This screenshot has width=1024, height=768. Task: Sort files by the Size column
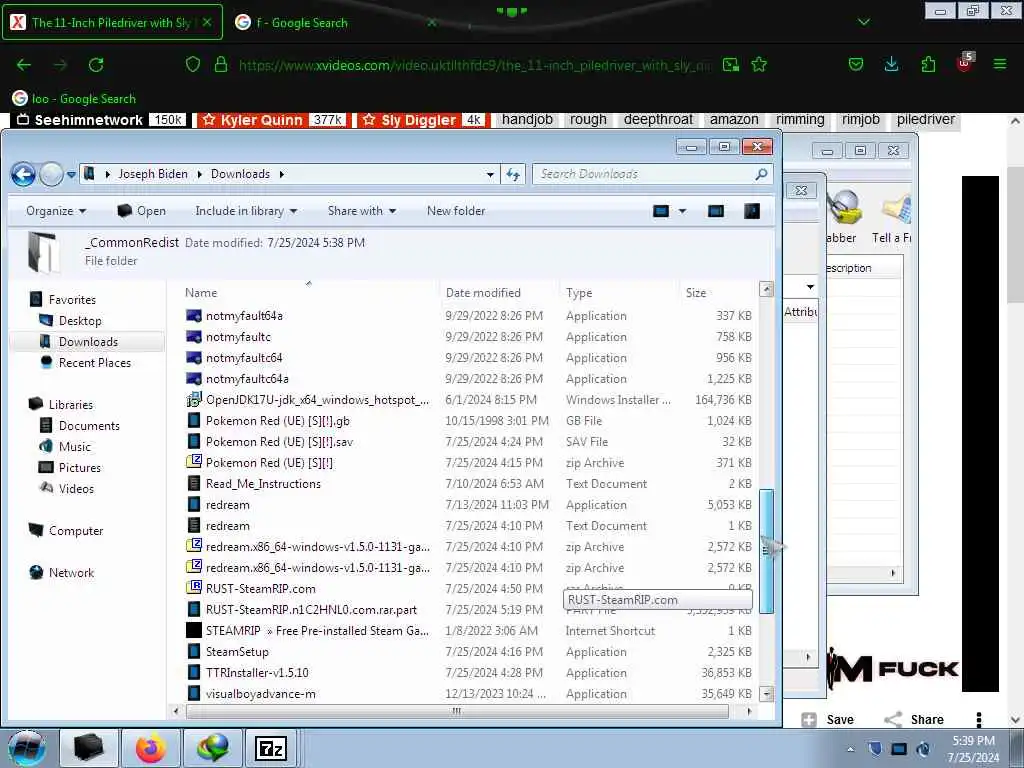pos(696,293)
